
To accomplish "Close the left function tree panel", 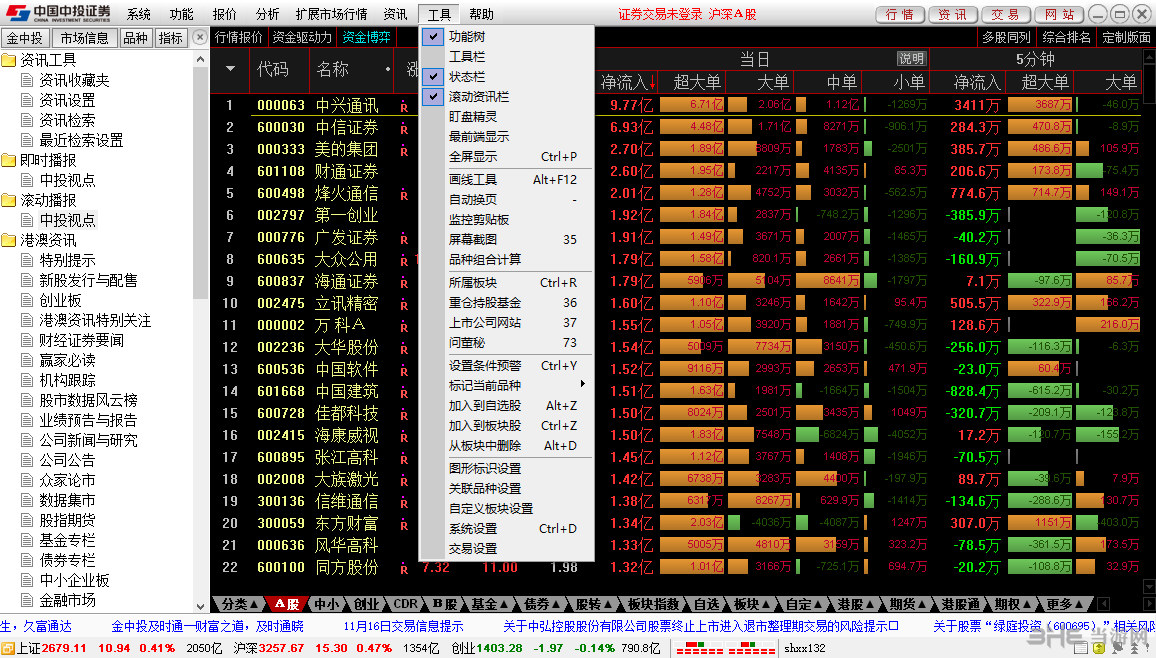I will pyautogui.click(x=200, y=37).
